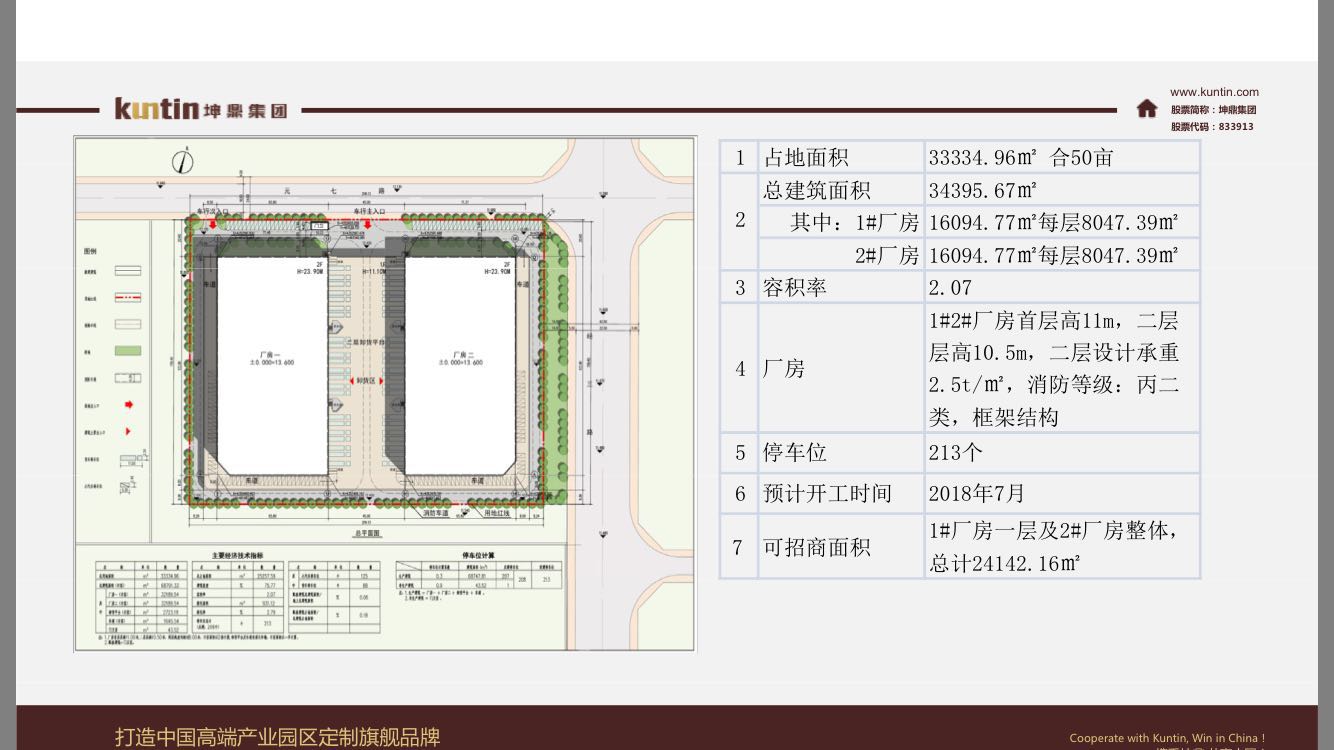The image size is (1334, 750).
Task: Click the Kuntin 坤鼎集团 logo
Action: pos(200,109)
